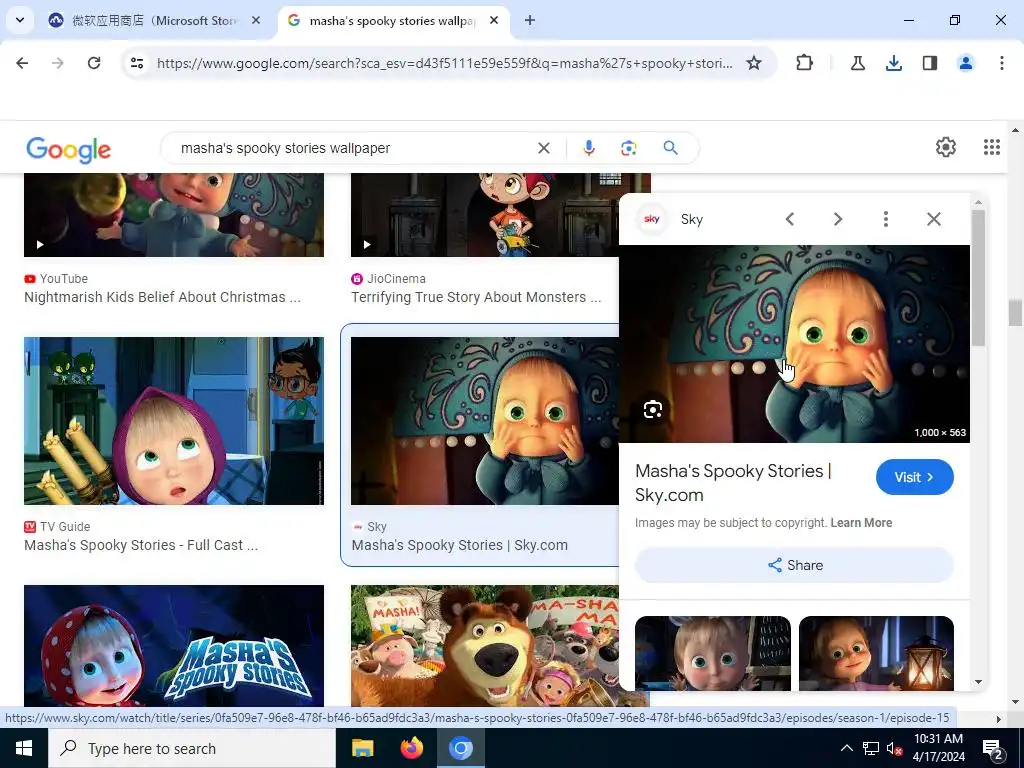Open related image of Masha with lantern
Screen dimensions: 1024x768
click(x=876, y=653)
